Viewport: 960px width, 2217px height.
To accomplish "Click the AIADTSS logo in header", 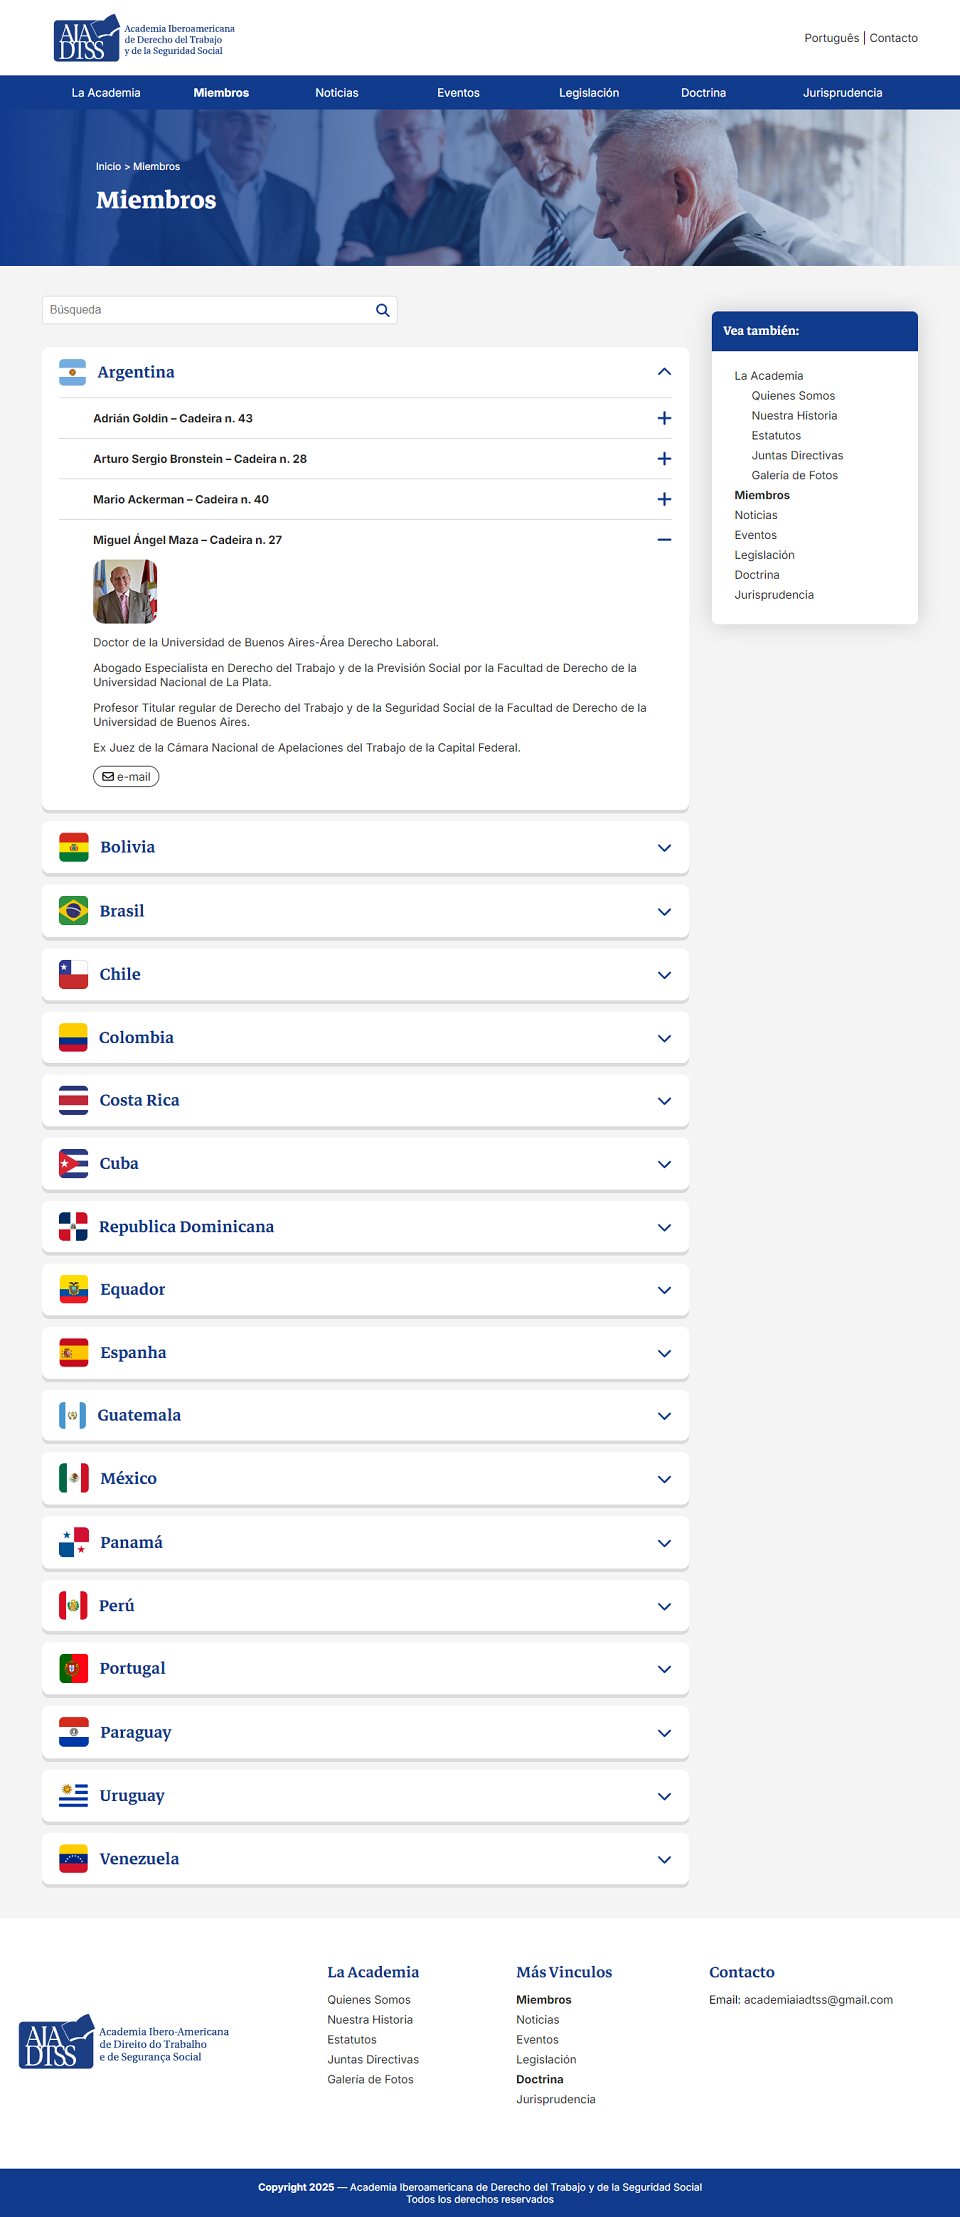I will (144, 38).
